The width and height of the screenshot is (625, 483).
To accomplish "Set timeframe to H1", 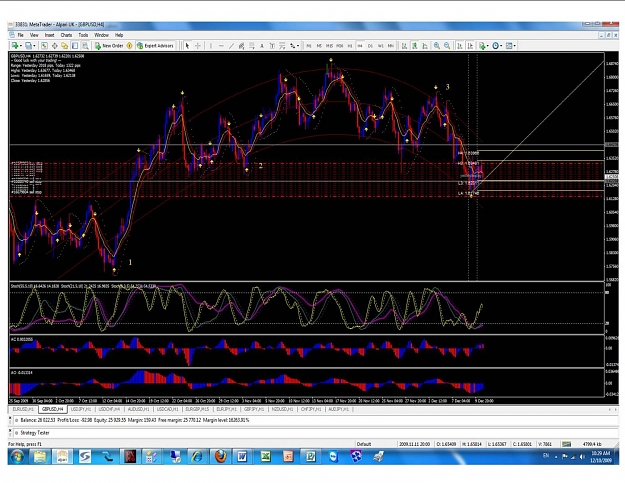I will click(x=350, y=46).
